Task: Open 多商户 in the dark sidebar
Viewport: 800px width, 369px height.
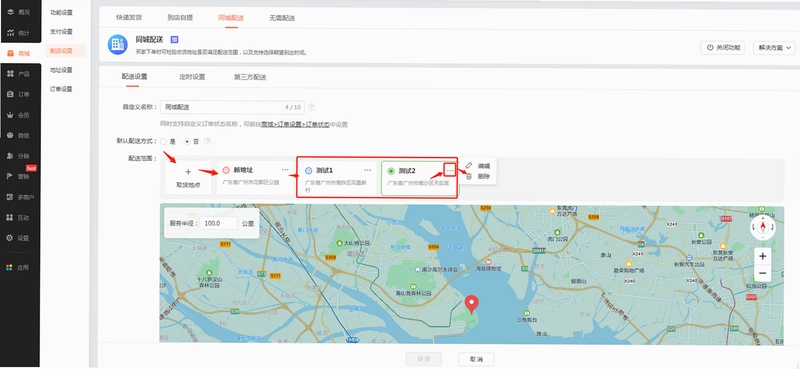Action: pos(19,197)
